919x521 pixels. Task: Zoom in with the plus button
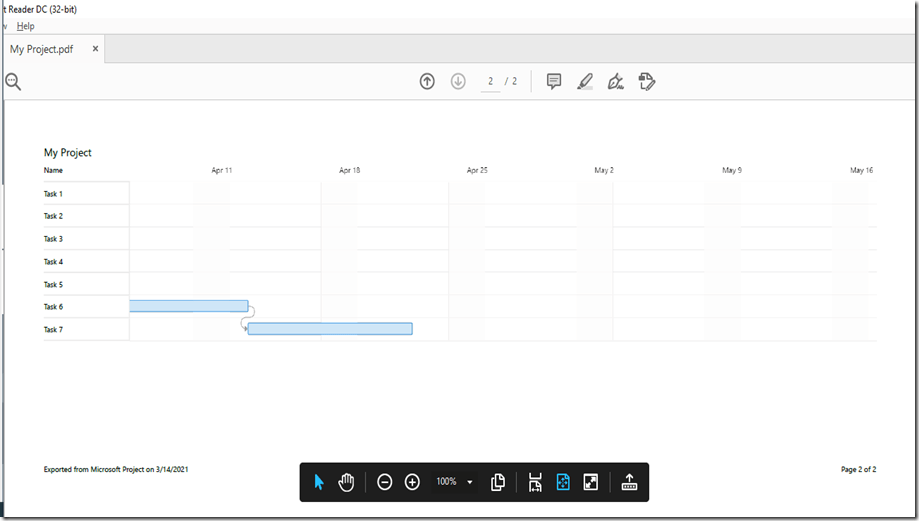click(412, 482)
